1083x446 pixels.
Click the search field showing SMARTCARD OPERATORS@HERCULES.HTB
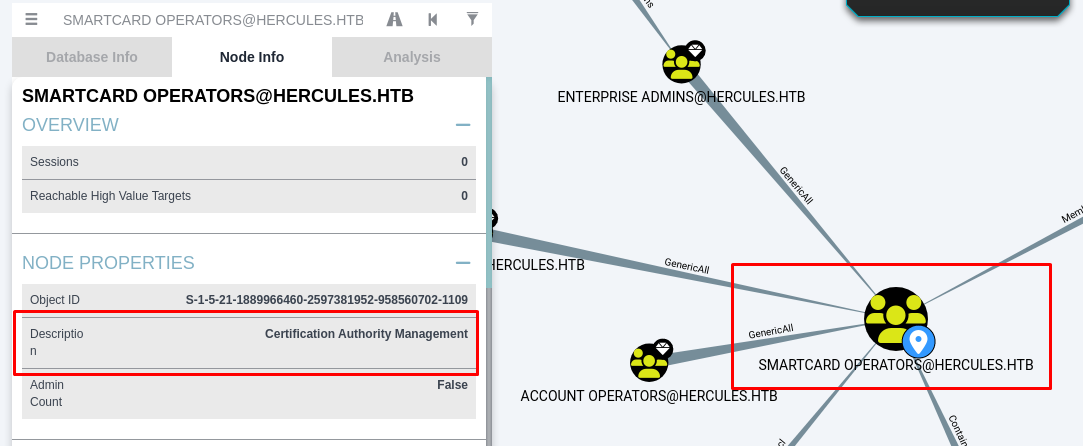tap(213, 20)
